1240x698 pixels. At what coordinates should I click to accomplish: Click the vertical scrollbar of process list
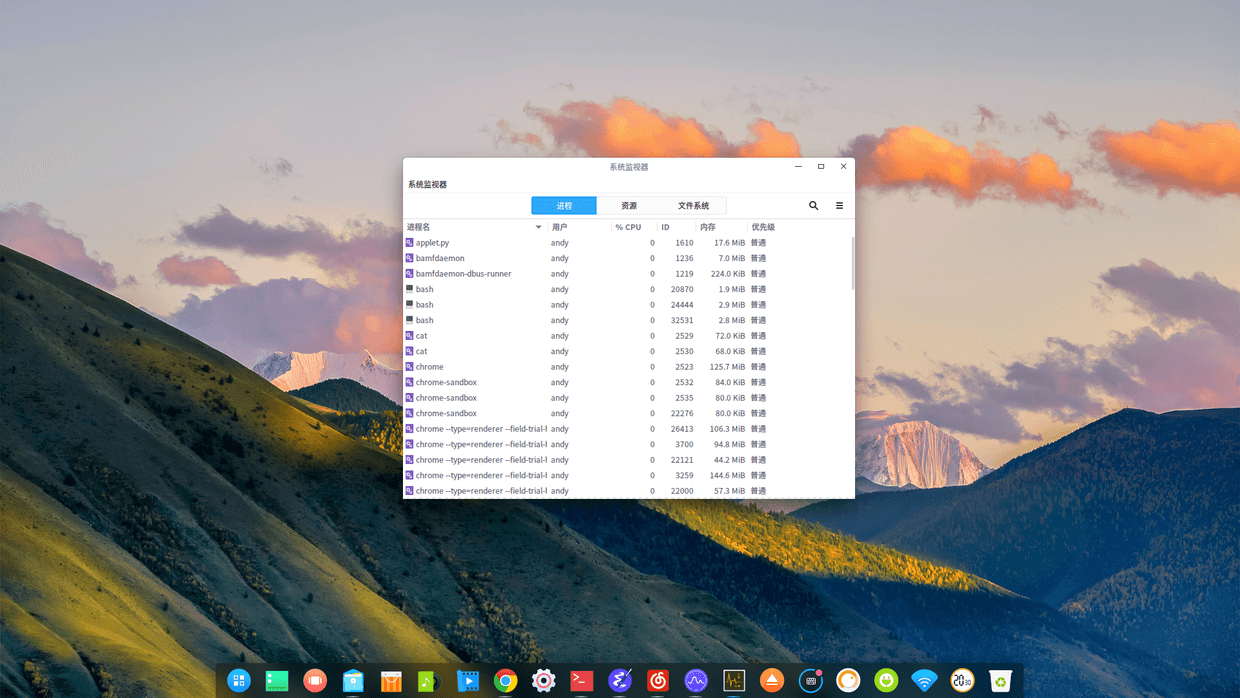[853, 264]
